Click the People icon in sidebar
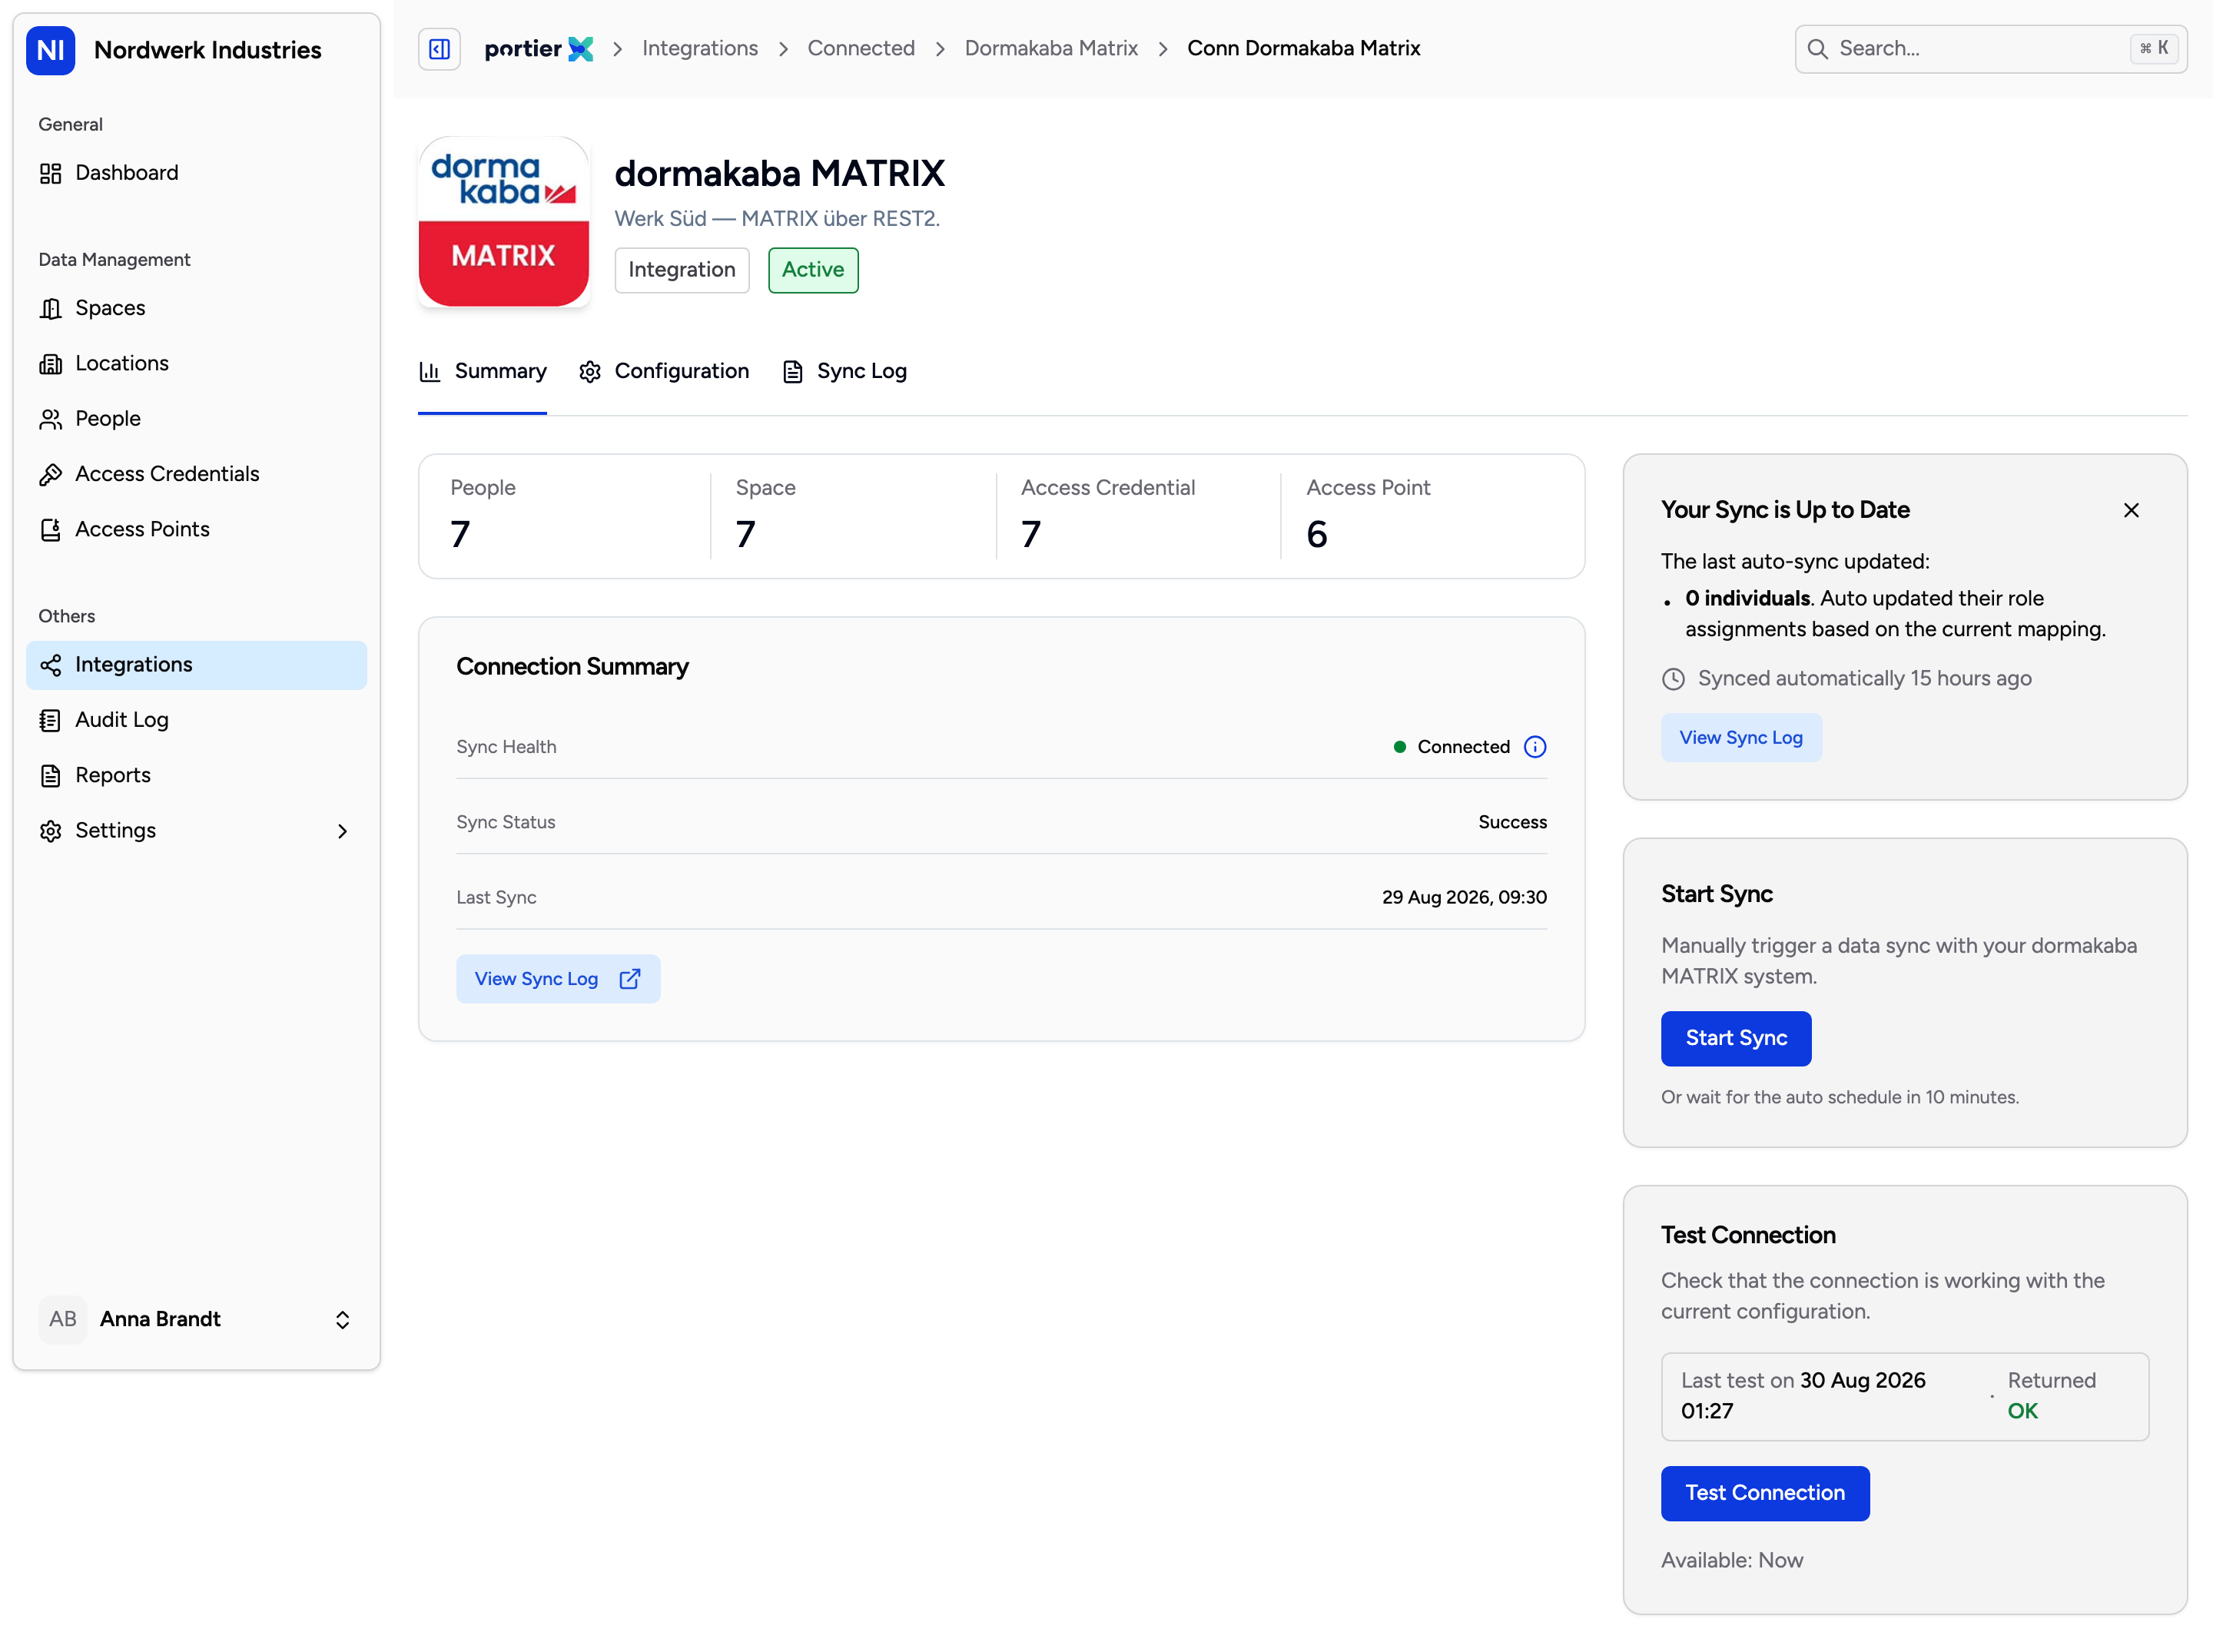Viewport: 2213px width, 1652px height. (x=51, y=419)
